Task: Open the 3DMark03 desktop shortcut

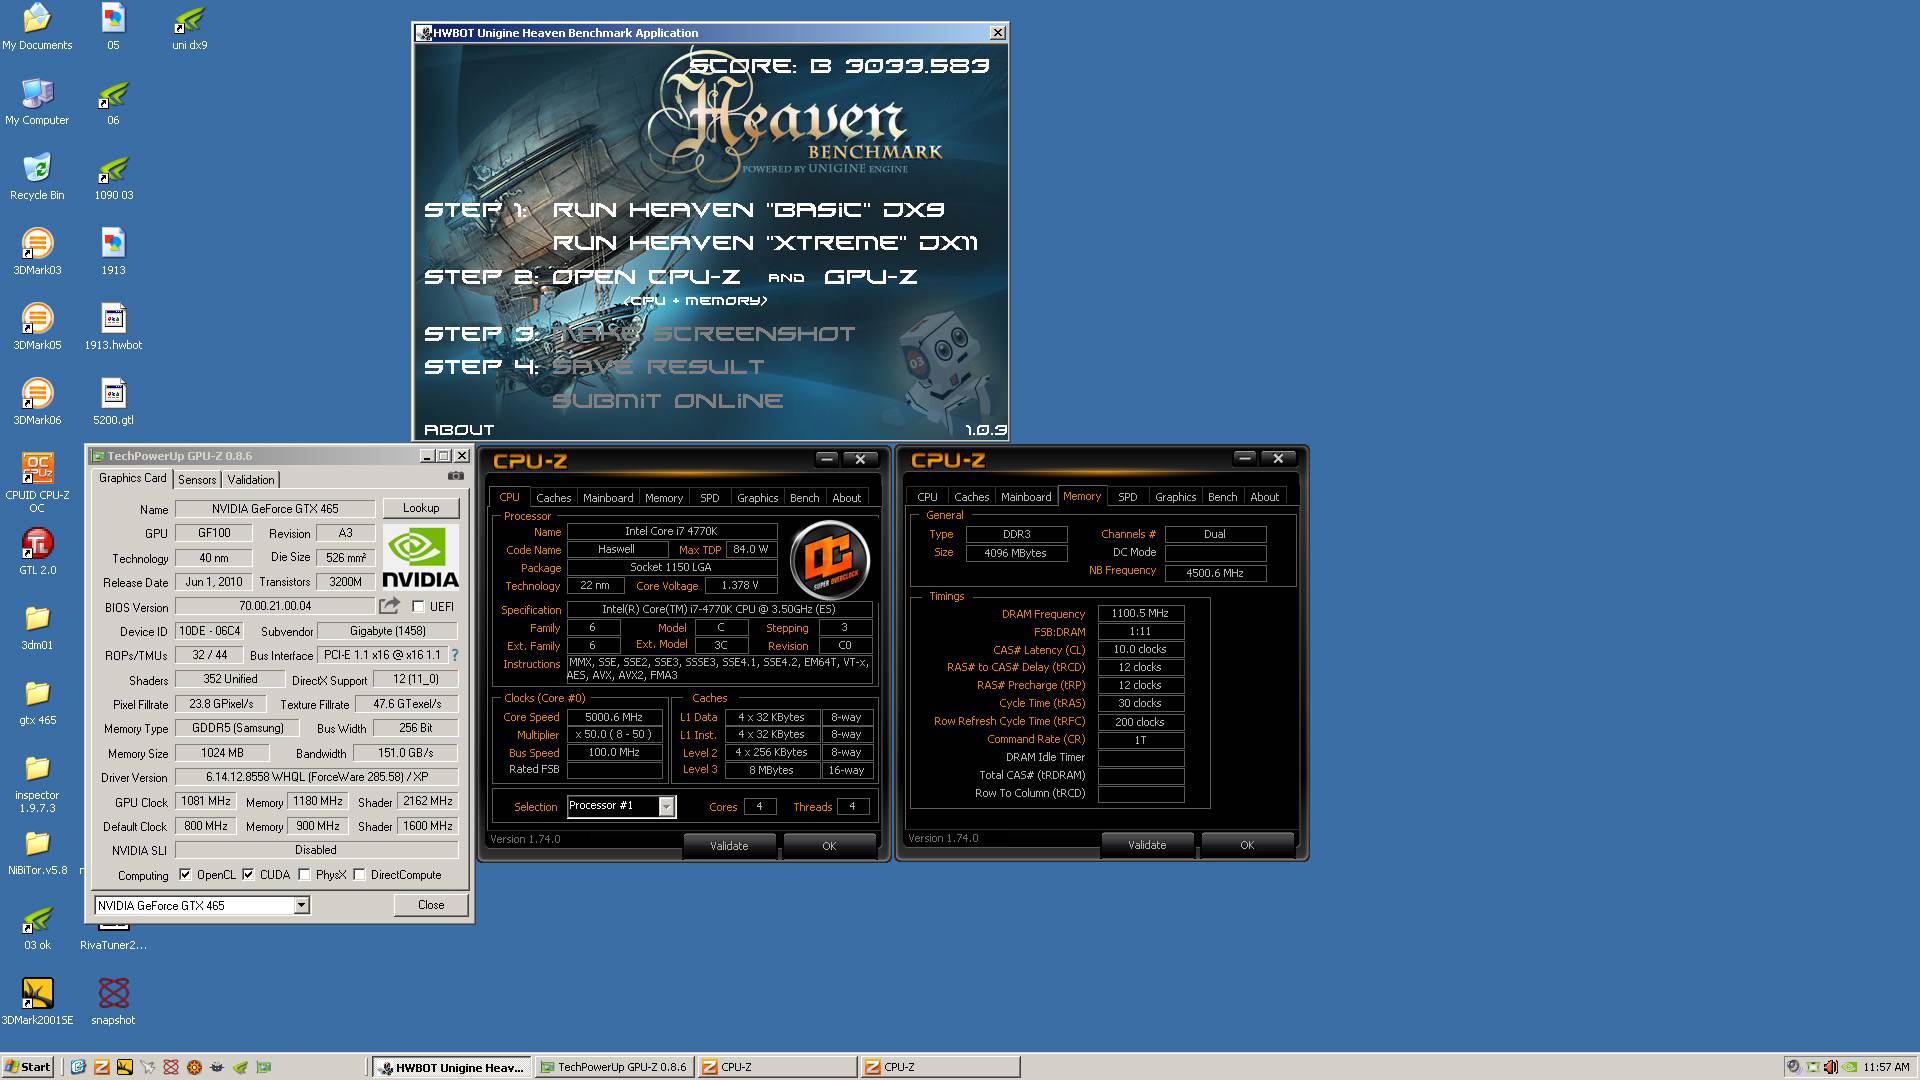Action: (37, 252)
